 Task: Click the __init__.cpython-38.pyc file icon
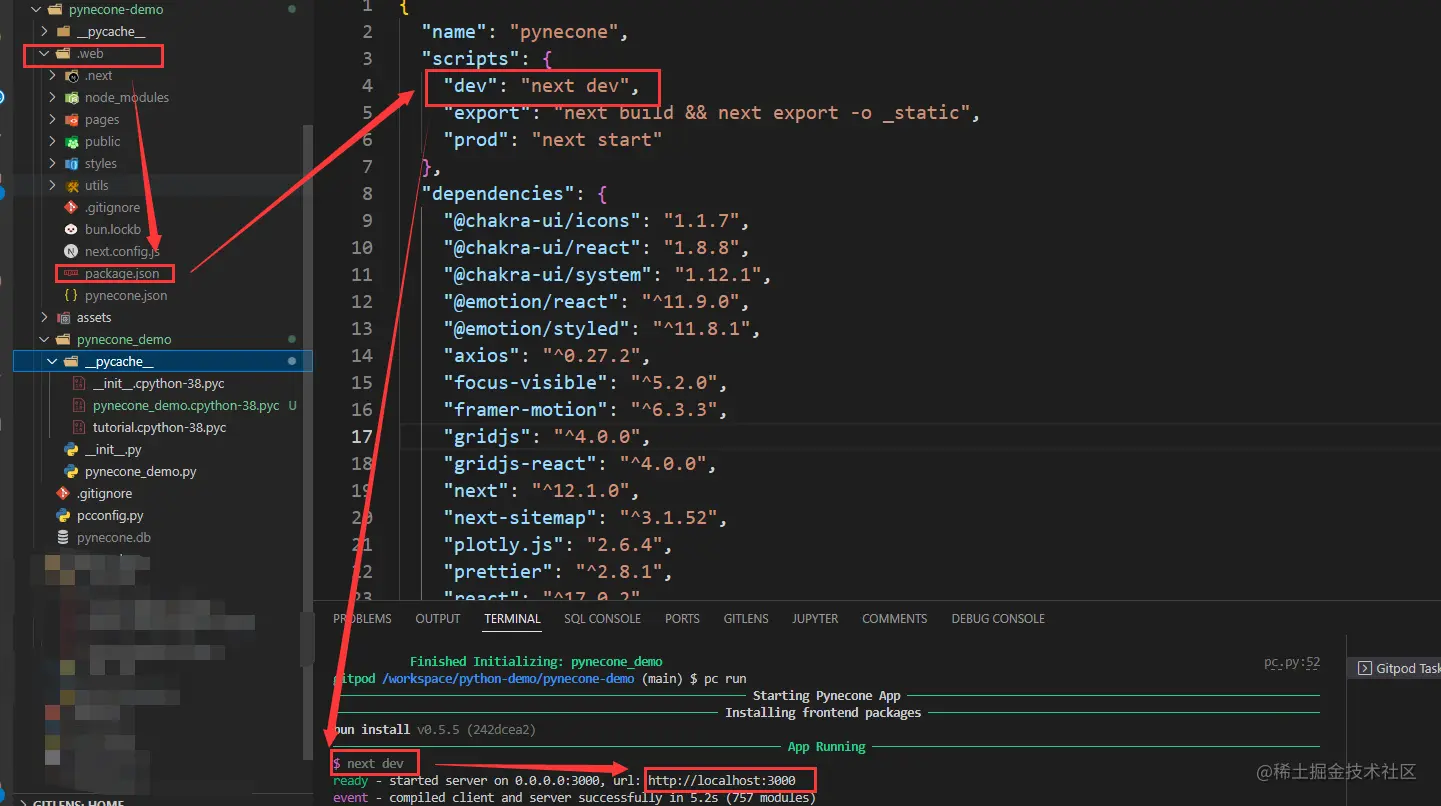[79, 384]
